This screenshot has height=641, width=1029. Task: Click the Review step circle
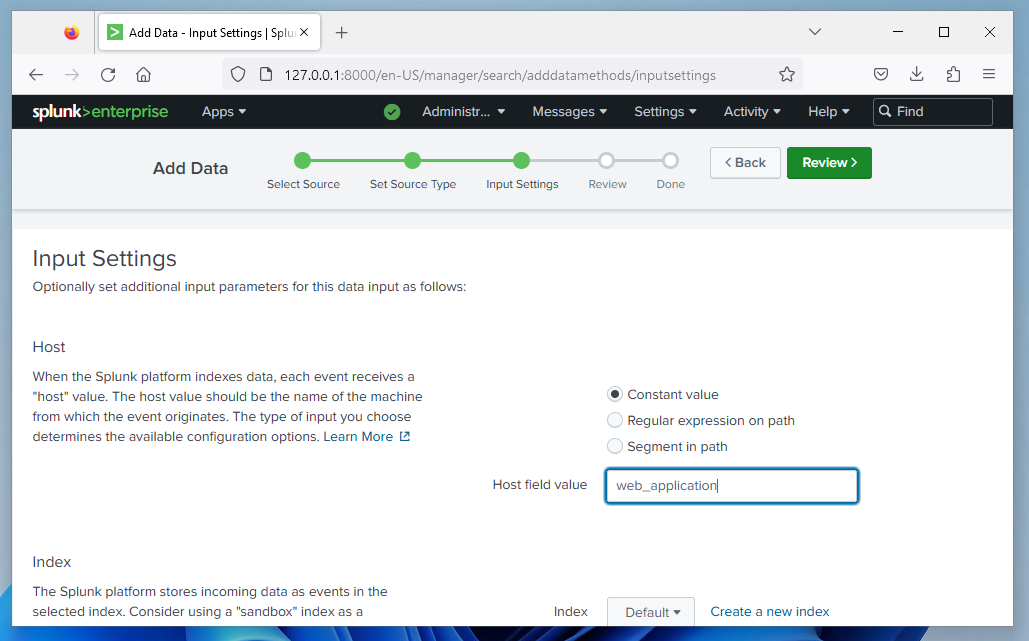pyautogui.click(x=606, y=161)
